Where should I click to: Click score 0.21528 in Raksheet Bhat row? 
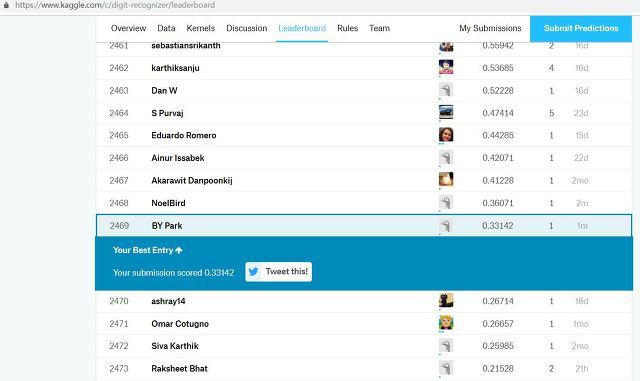[498, 368]
